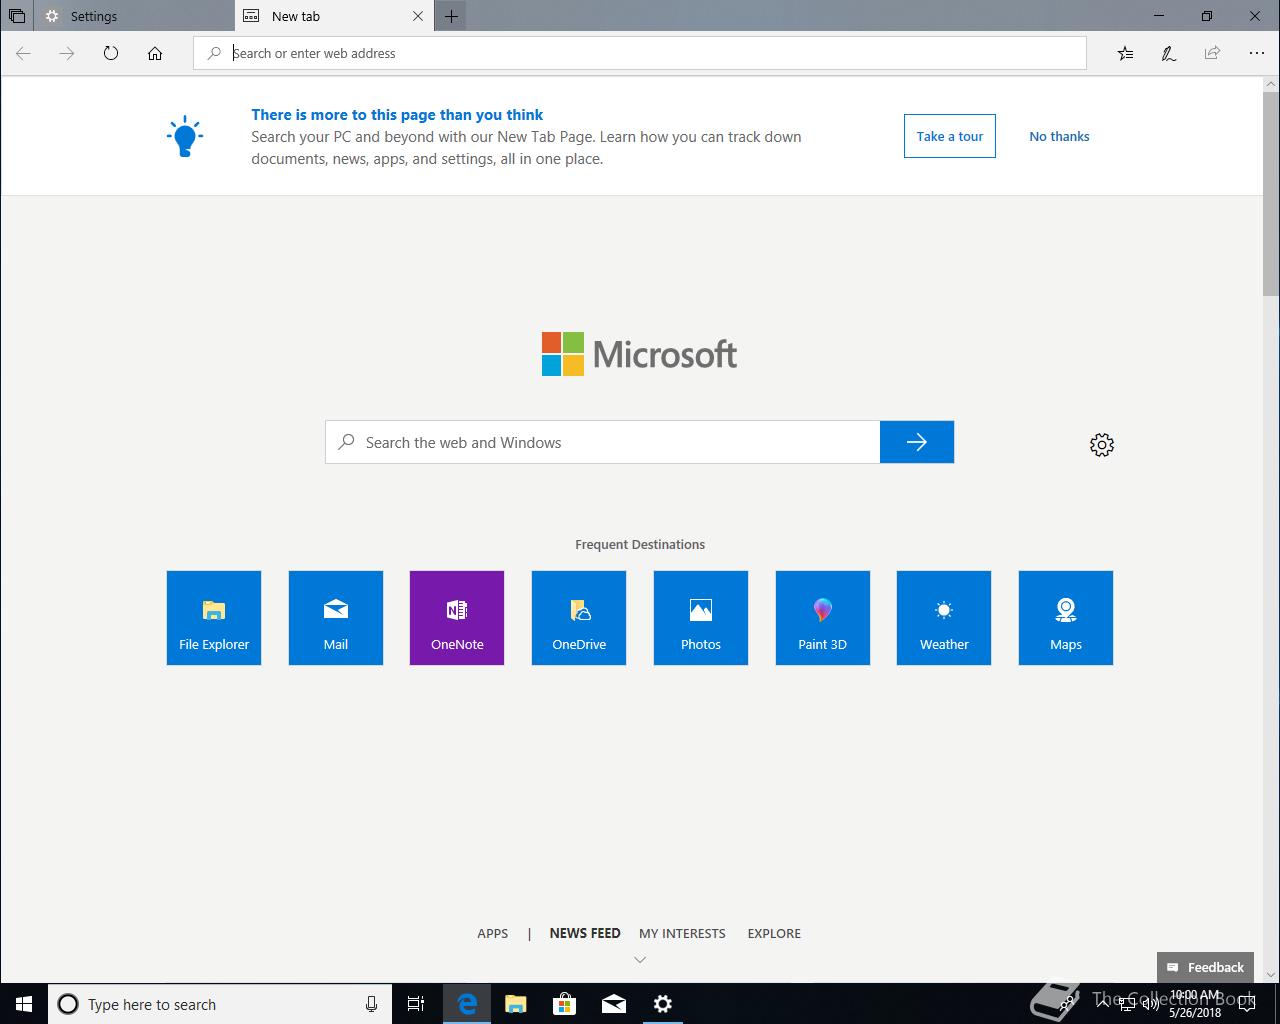This screenshot has width=1280, height=1024.
Task: Open Settings app from the taskbar
Action: (663, 1004)
